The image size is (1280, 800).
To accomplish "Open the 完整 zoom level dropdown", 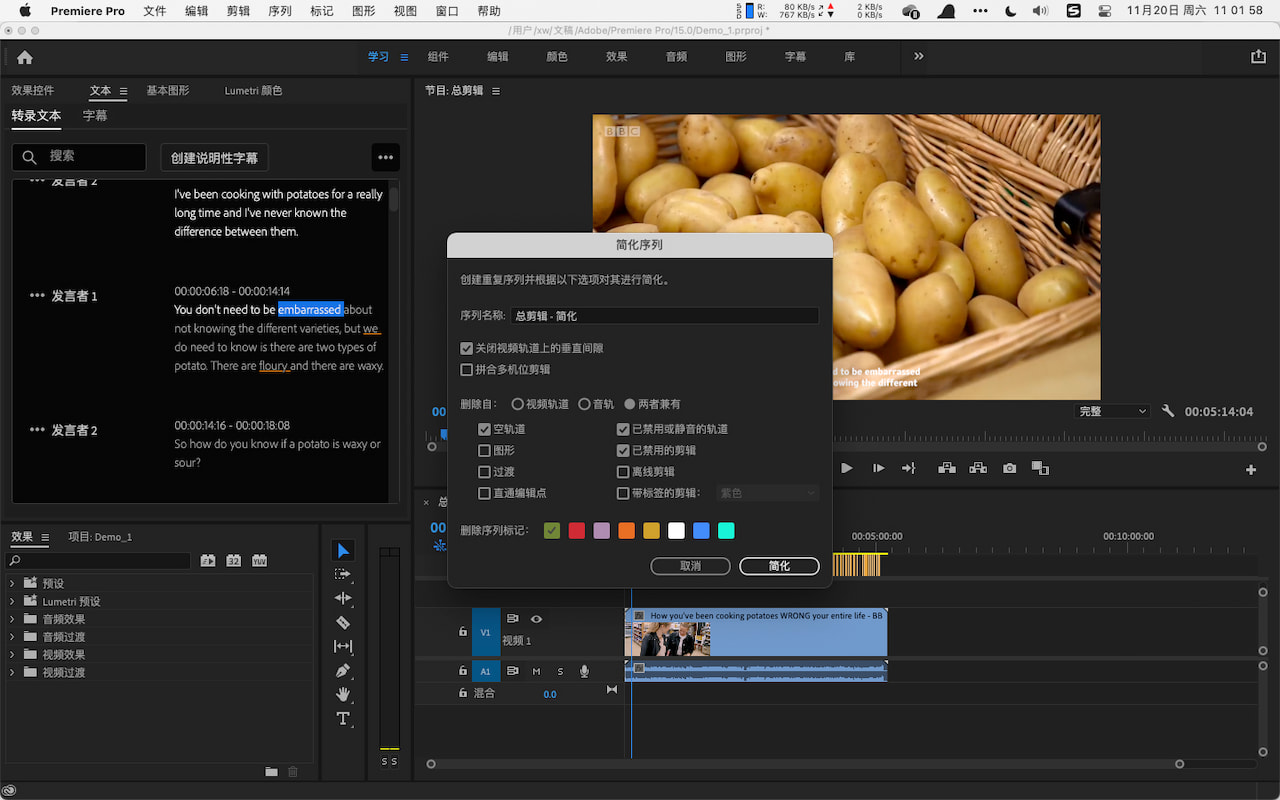I will point(1111,410).
